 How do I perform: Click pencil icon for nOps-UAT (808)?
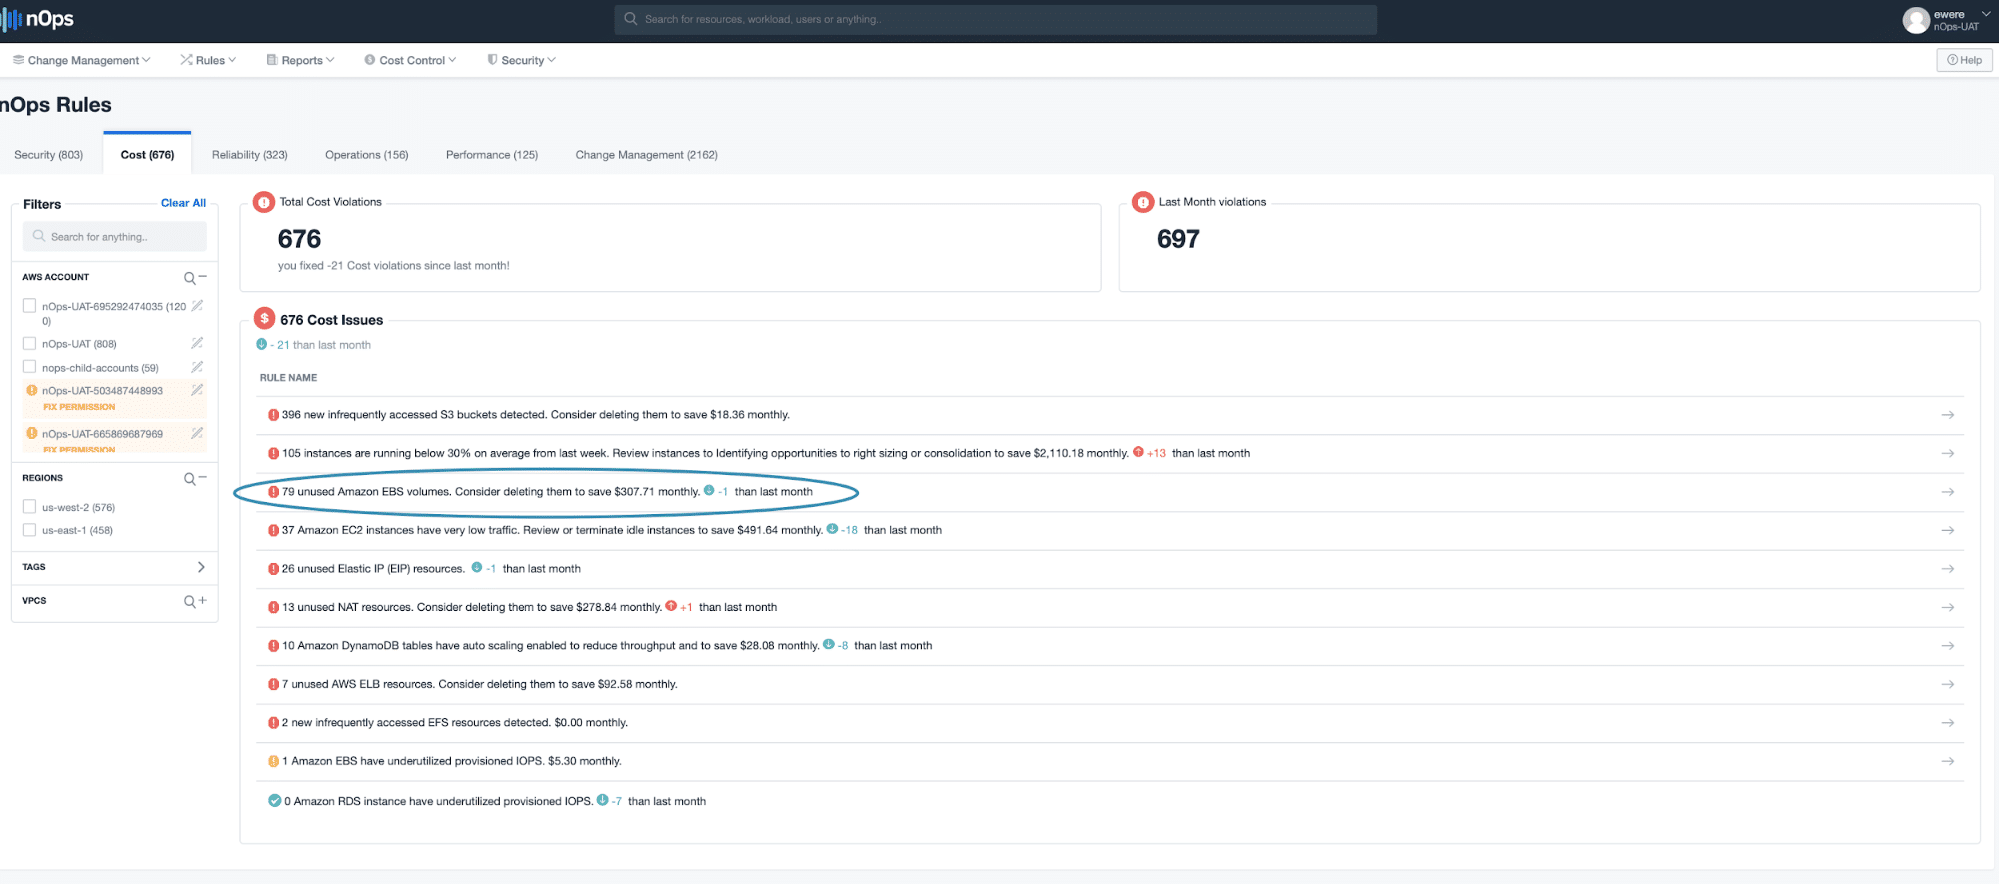[x=197, y=343]
